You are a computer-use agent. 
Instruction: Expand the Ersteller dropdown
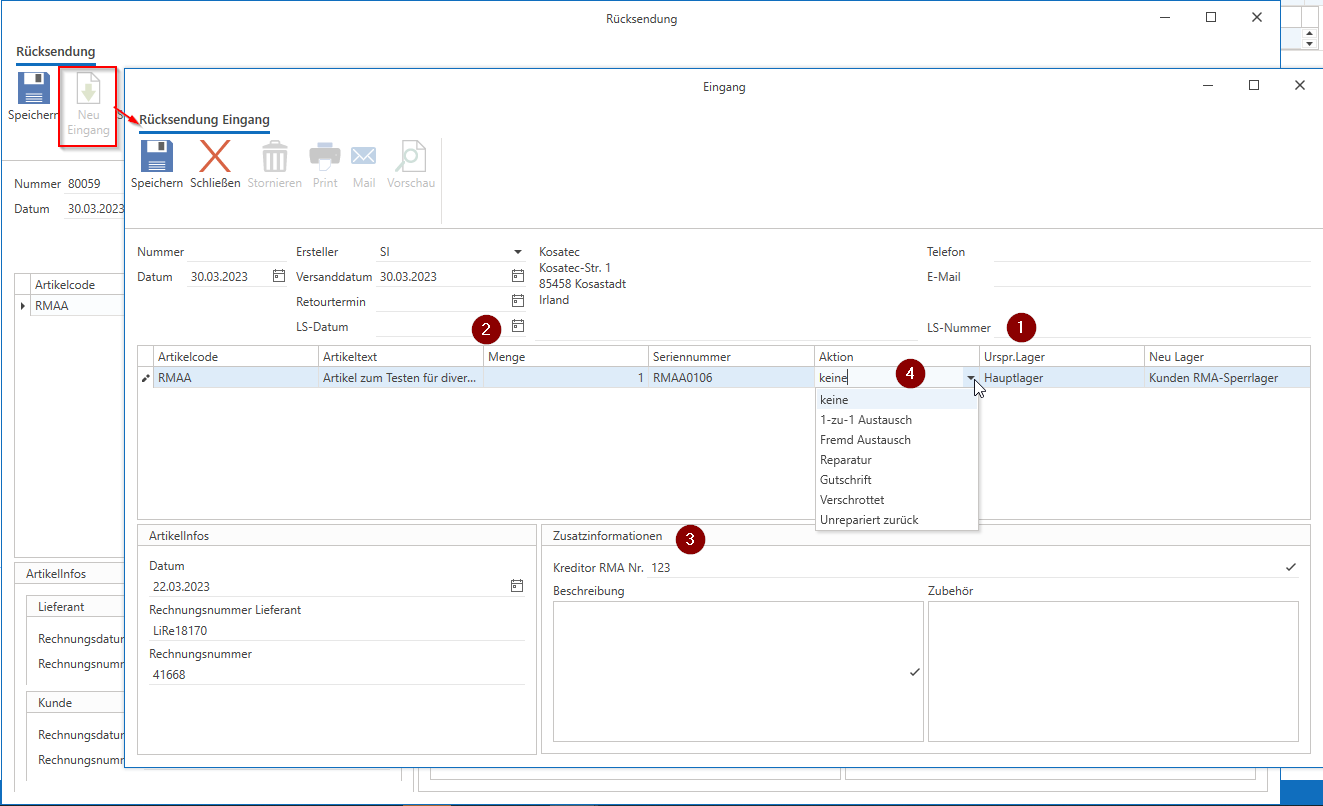pos(517,252)
